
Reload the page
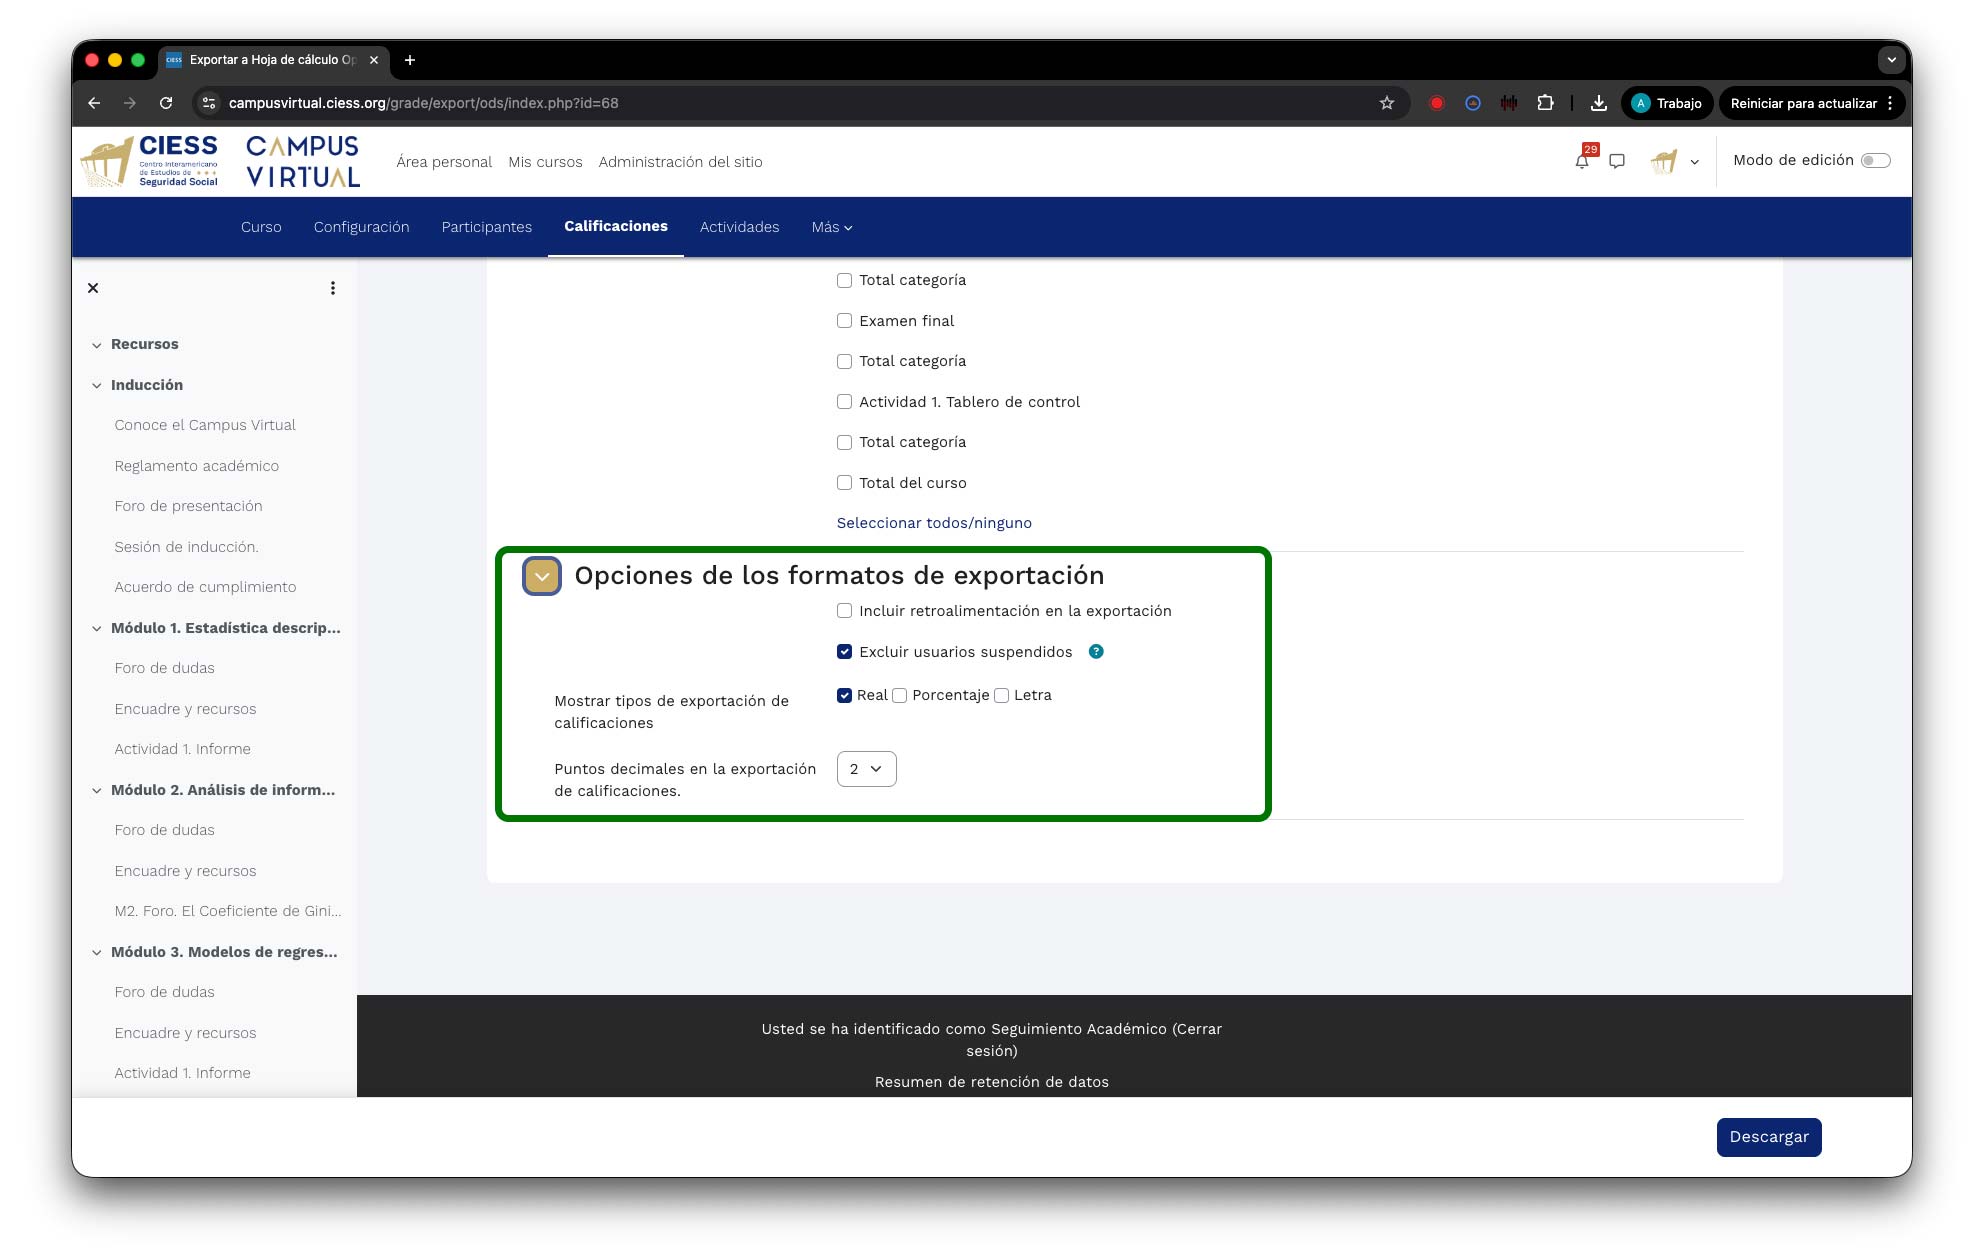click(x=166, y=103)
